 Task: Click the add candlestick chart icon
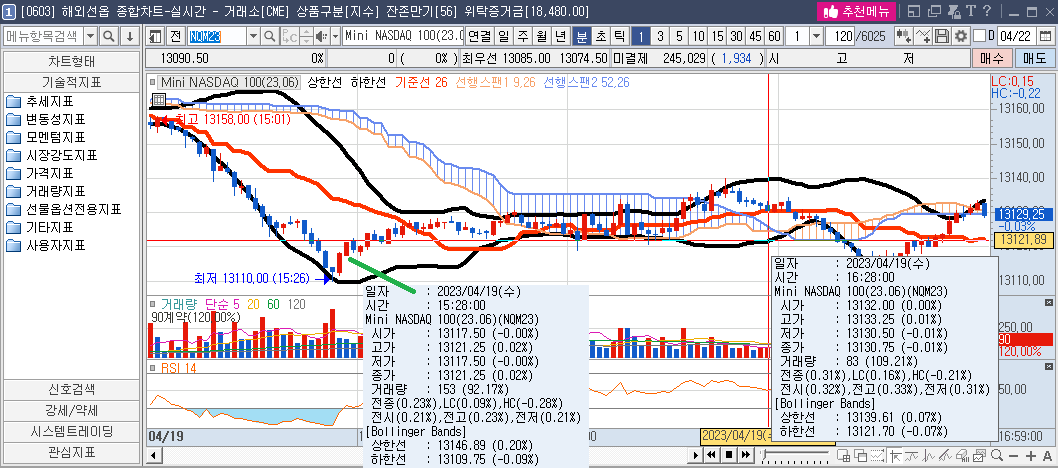click(903, 36)
